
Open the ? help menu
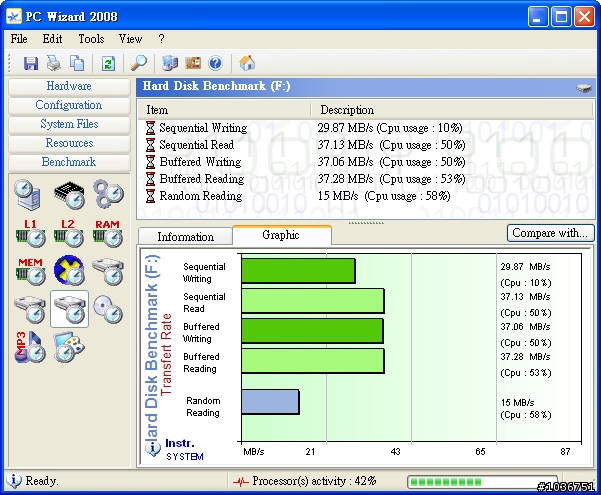(161, 39)
